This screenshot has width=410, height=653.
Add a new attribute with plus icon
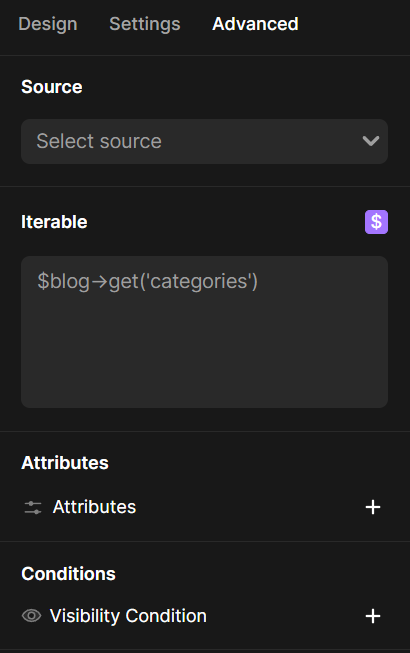click(x=373, y=507)
